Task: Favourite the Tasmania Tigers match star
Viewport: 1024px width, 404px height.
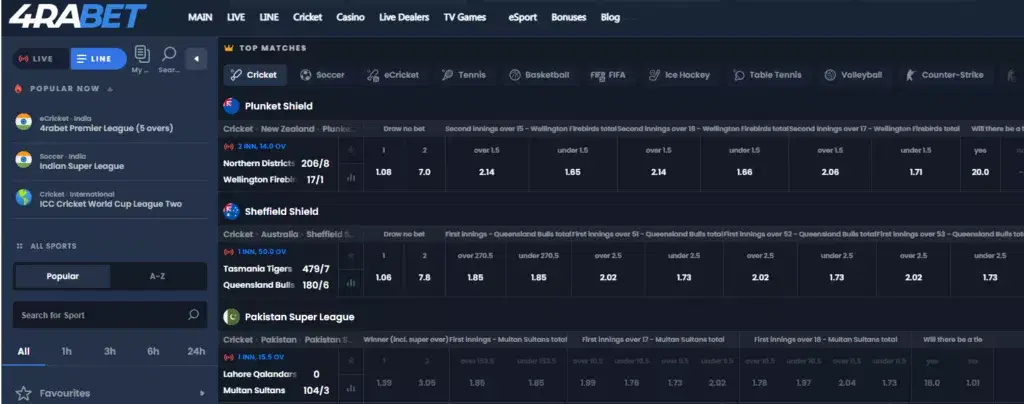Action: click(x=351, y=256)
